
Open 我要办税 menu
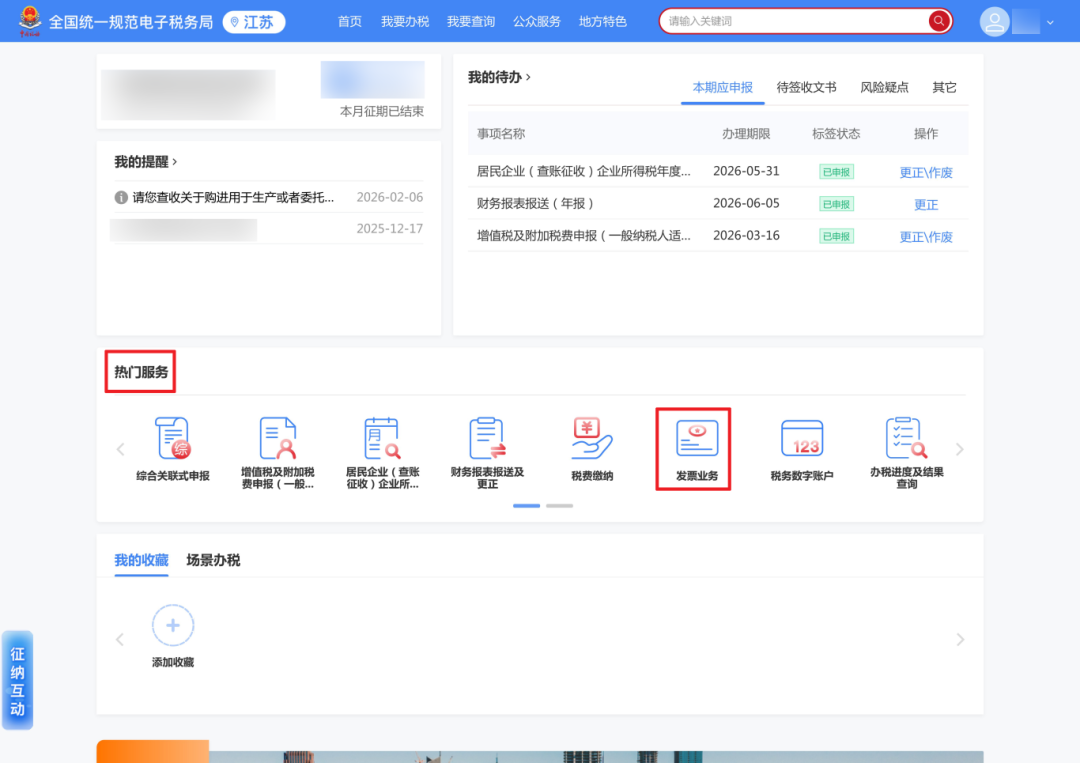pos(405,22)
